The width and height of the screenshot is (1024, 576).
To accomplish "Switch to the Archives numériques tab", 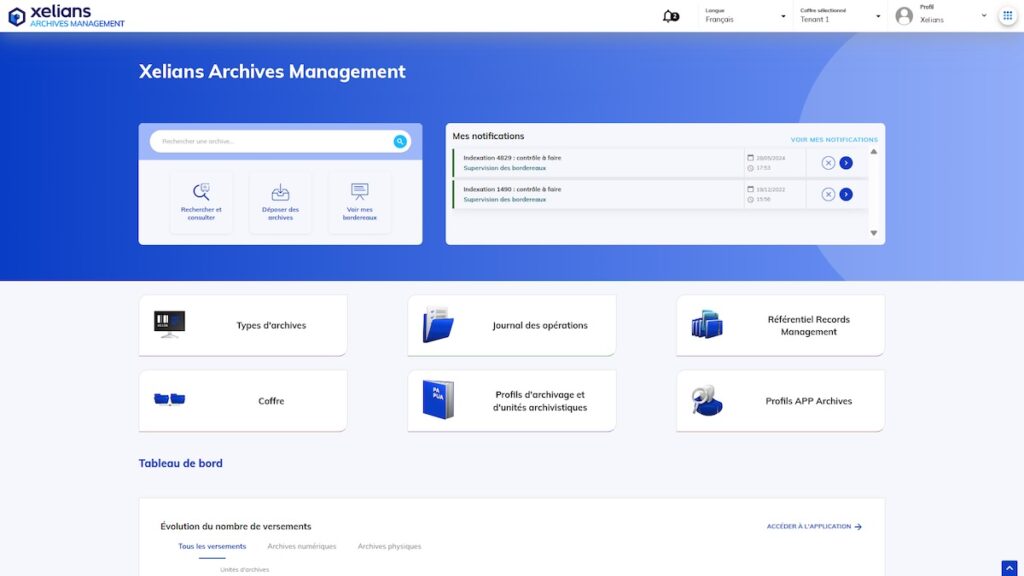I will 302,547.
